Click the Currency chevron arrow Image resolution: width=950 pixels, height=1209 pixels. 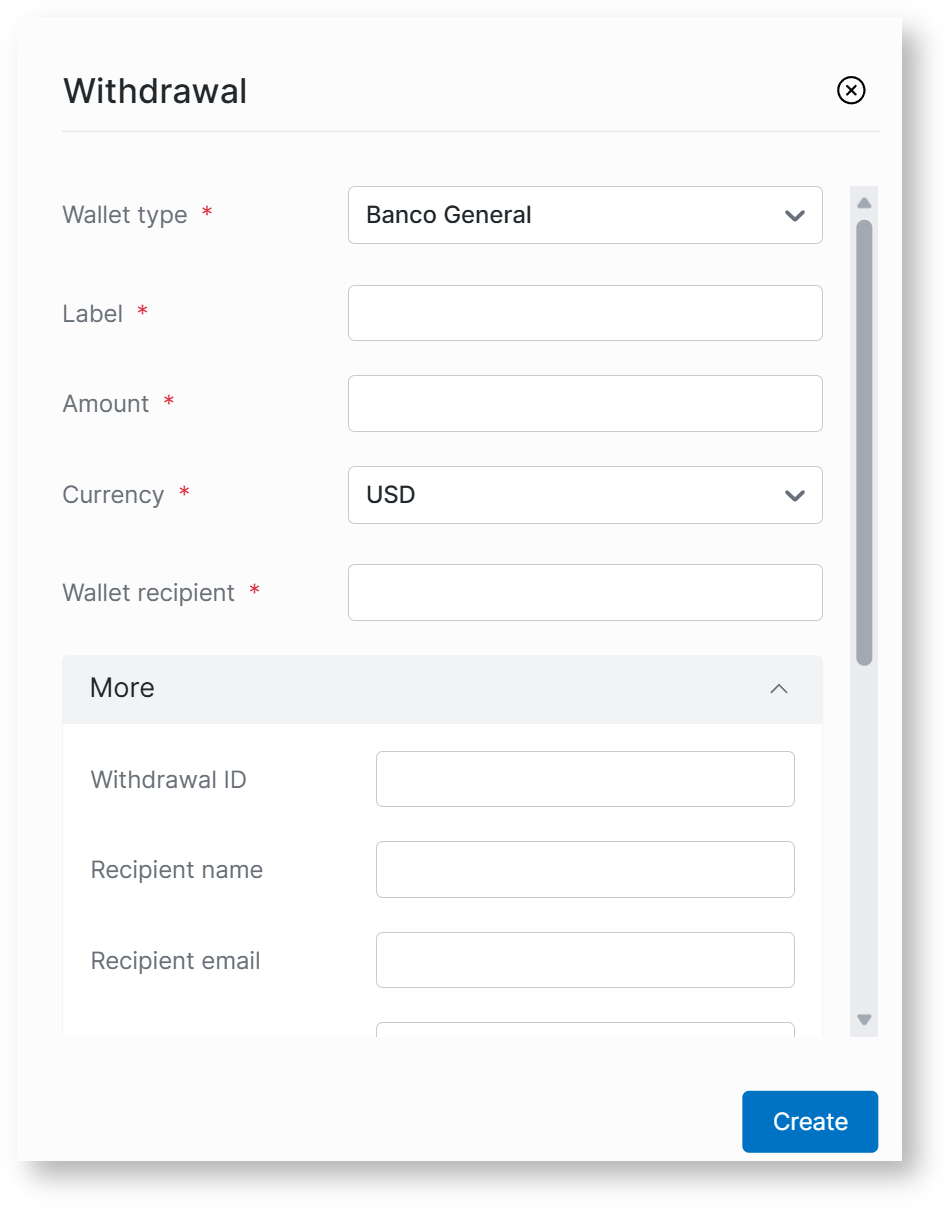point(795,496)
